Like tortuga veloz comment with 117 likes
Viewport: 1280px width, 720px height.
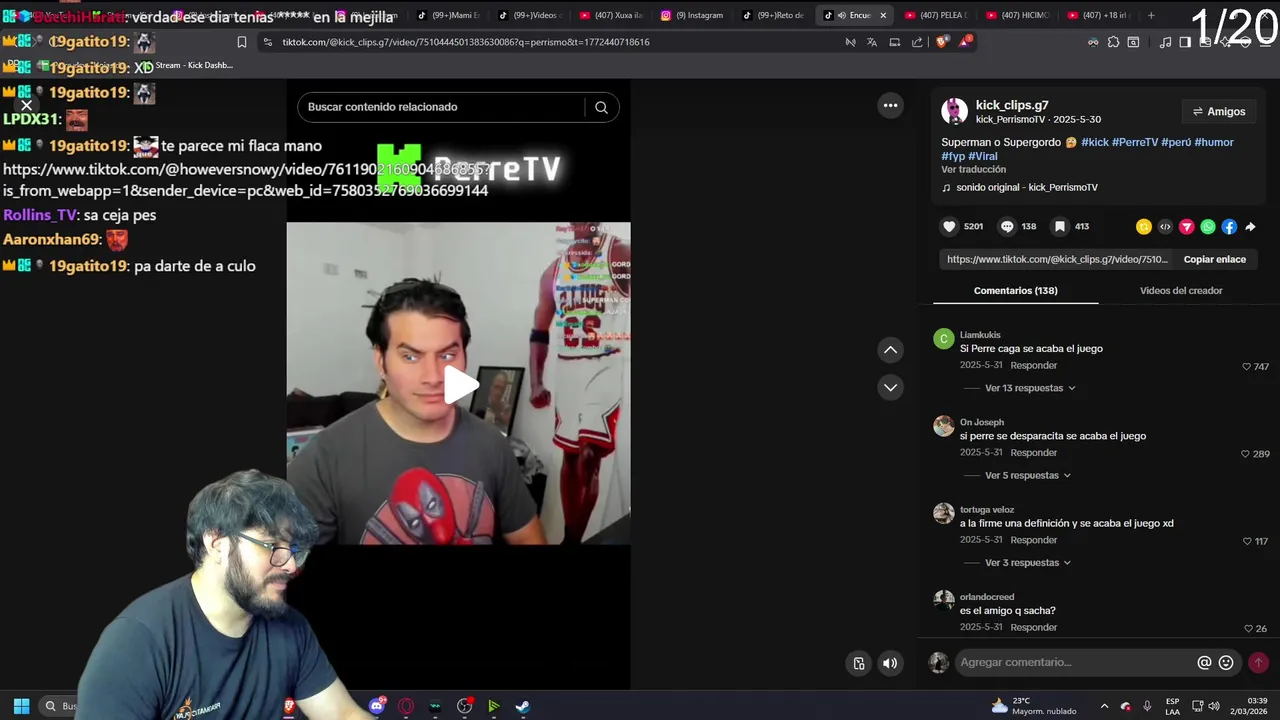coord(1246,541)
